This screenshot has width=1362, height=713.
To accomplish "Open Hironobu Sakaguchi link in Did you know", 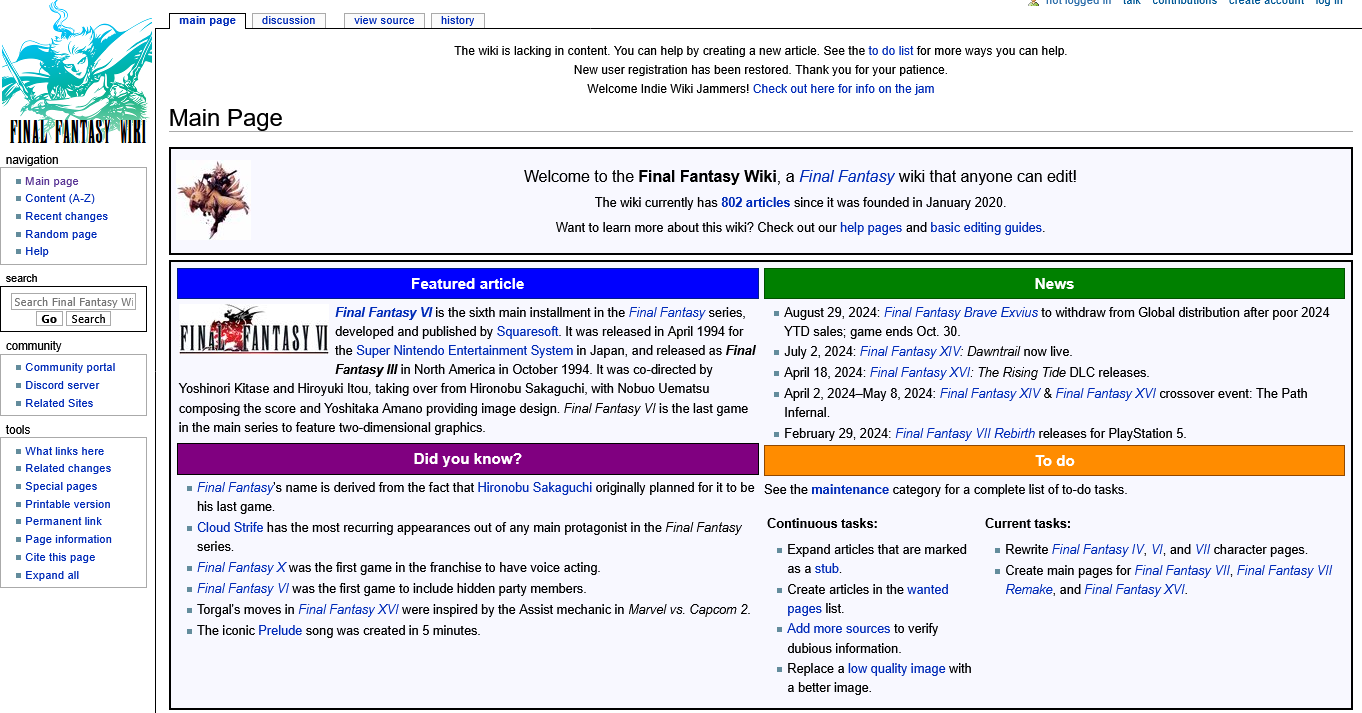I will pyautogui.click(x=535, y=488).
